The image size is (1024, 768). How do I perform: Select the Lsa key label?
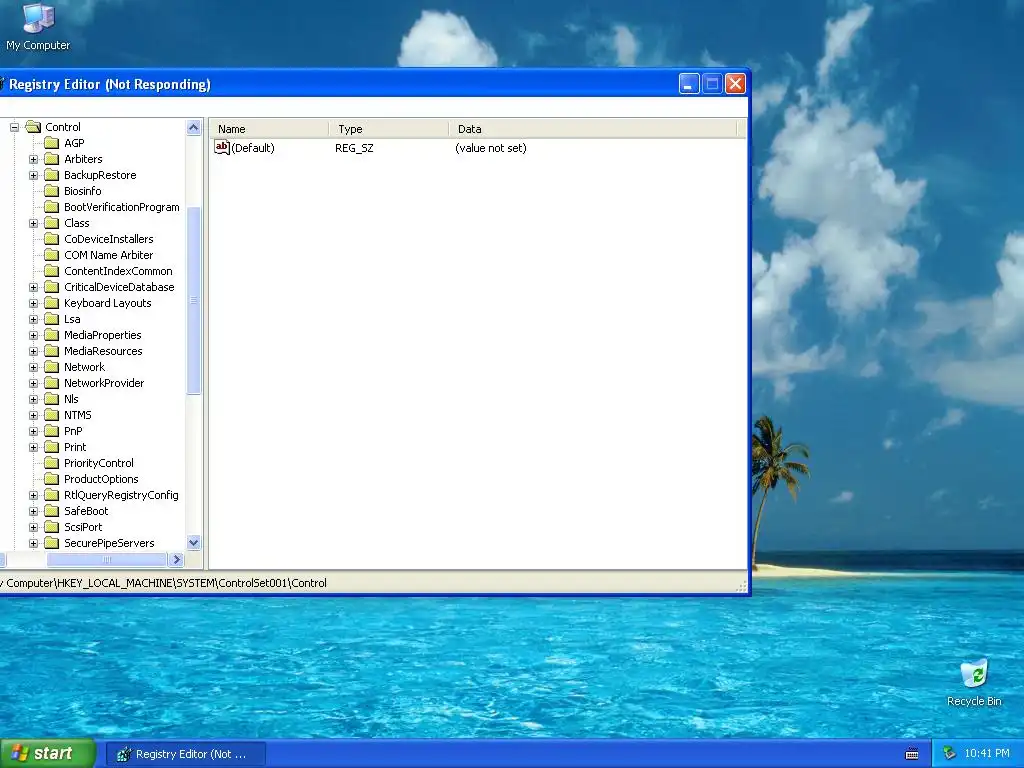tap(72, 319)
